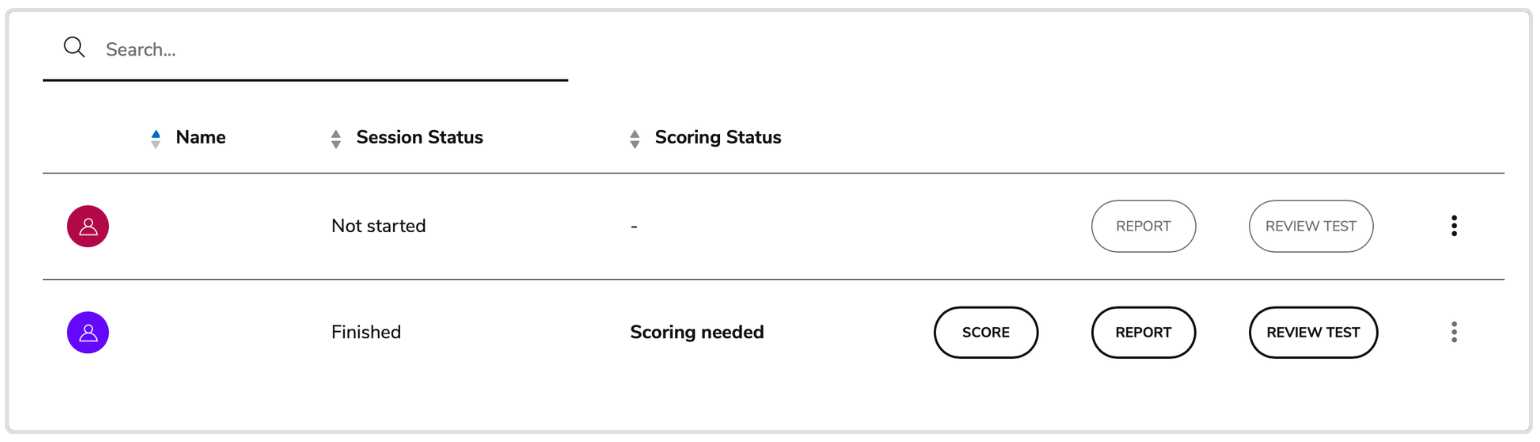Viewport: 1540px width, 442px height.
Task: Open REVIEW TEST for the Finished session
Action: [1313, 332]
